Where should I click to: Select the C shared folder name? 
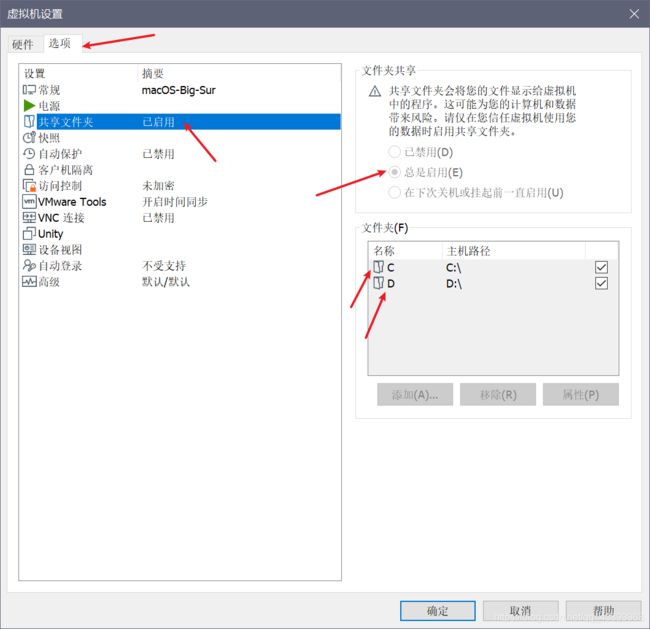390,267
